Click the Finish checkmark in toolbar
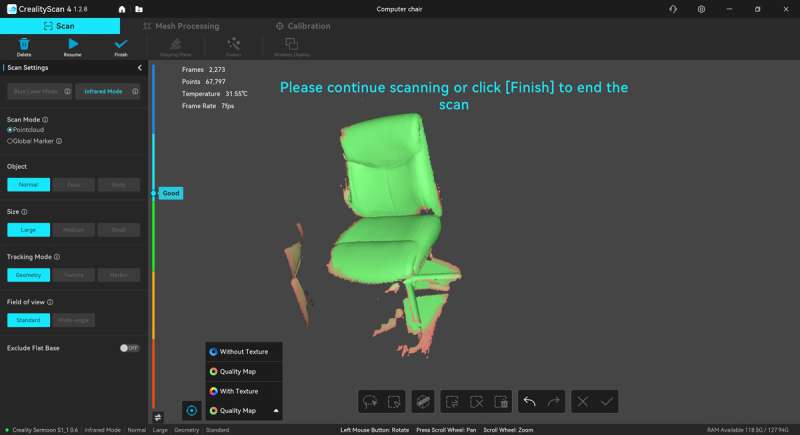 tap(121, 44)
